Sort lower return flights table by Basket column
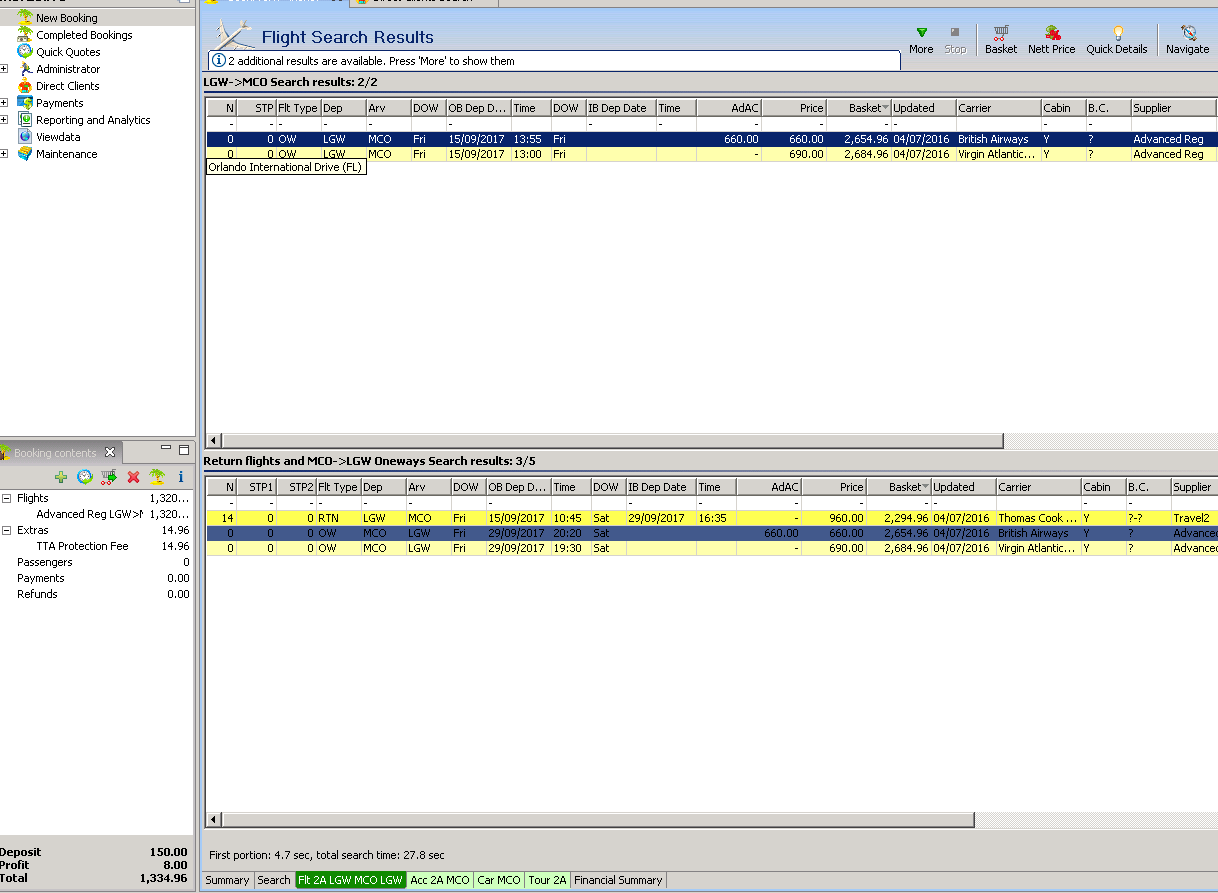Viewport: 1218px width, 893px height. tap(899, 487)
